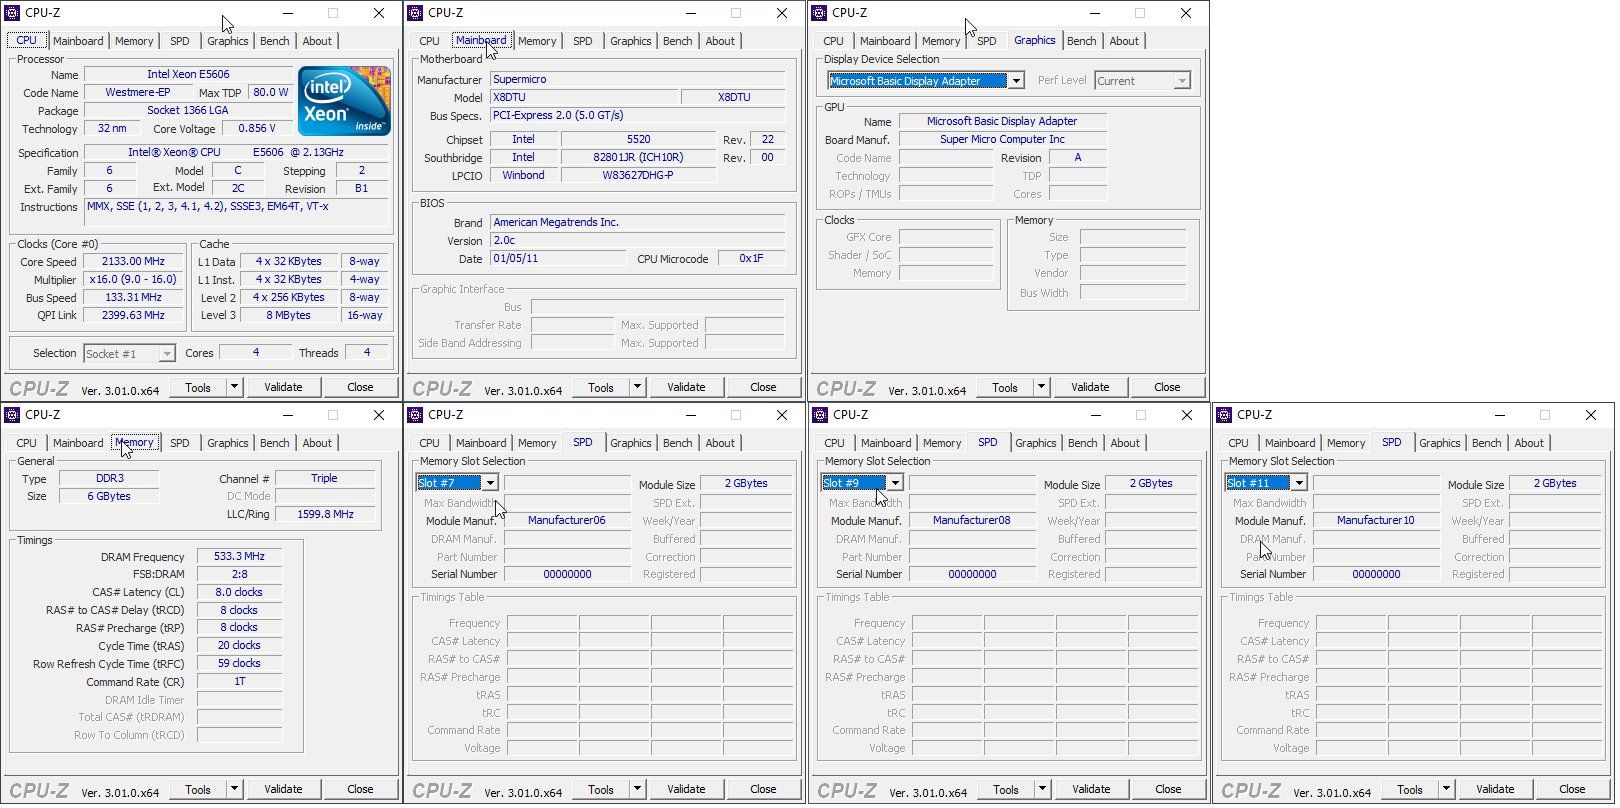Viewport: 1620px width, 808px height.
Task: Select the Mainboard tab in the Slot #9 window
Action: point(886,443)
